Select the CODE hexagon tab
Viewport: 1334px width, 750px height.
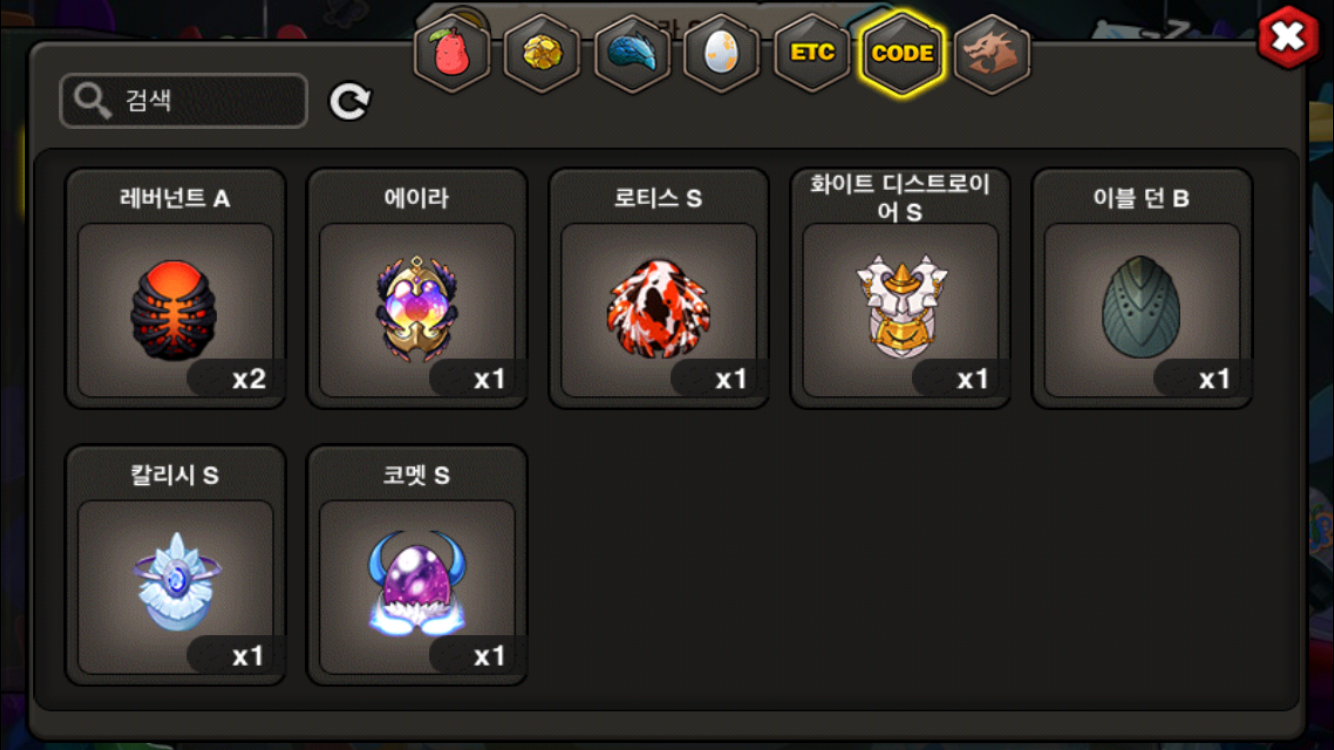point(902,53)
